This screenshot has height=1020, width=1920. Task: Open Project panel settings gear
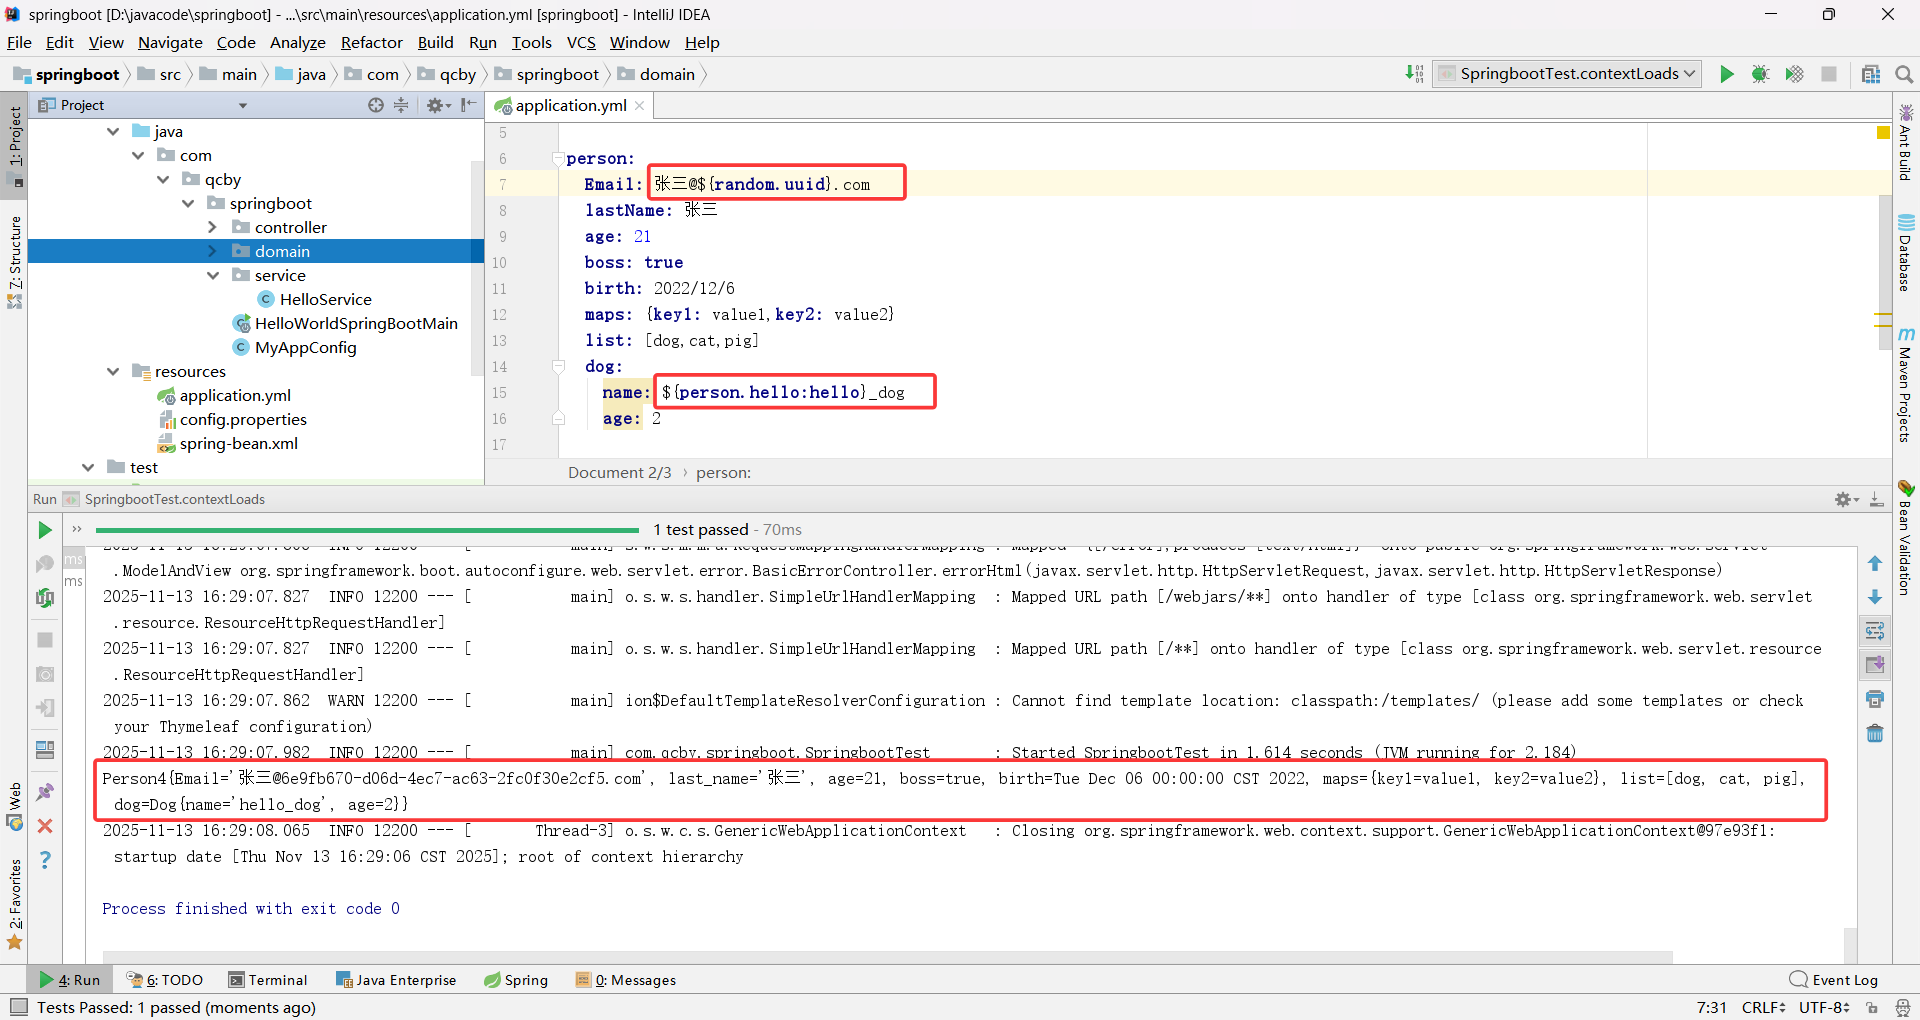point(436,105)
